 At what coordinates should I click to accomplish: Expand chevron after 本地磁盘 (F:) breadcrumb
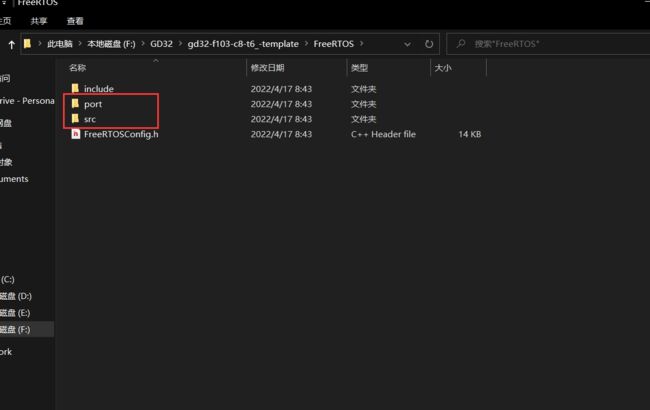coord(143,44)
